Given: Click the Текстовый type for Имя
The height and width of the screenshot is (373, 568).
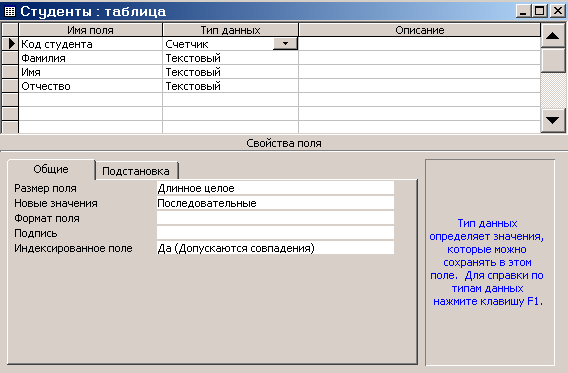Looking at the screenshot, I should [x=230, y=72].
